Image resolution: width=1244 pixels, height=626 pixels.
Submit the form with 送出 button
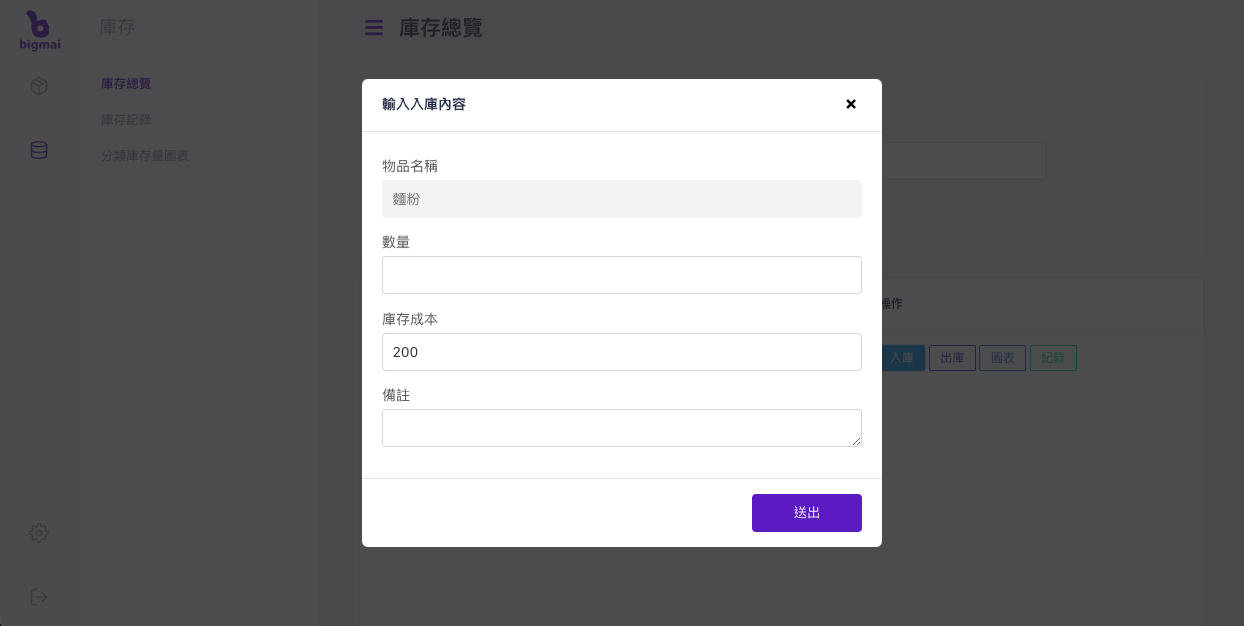[807, 513]
